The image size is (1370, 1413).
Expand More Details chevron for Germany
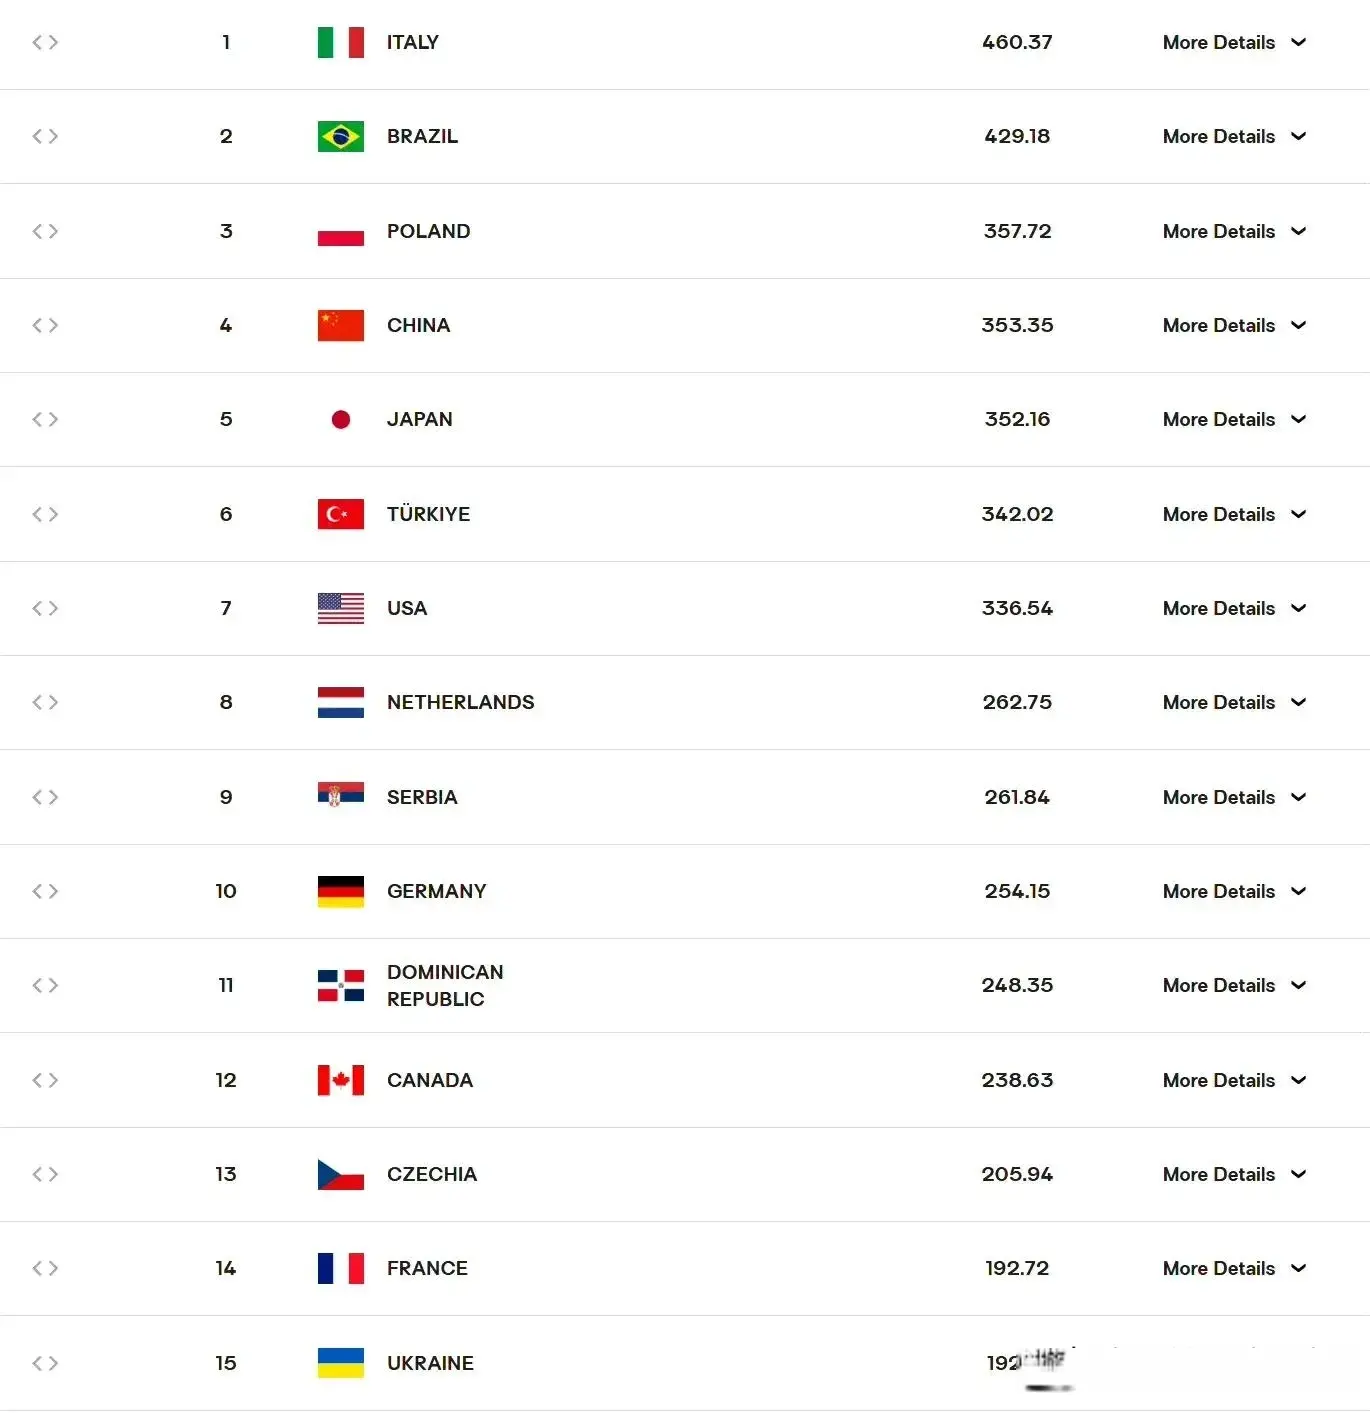(x=1298, y=891)
